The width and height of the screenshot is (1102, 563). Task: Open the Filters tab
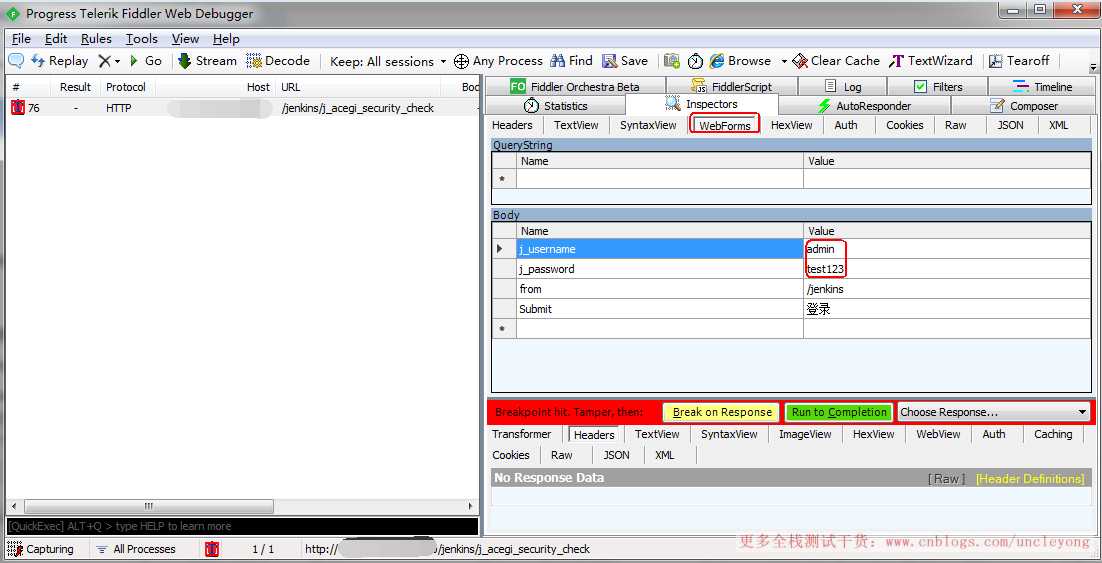938,86
